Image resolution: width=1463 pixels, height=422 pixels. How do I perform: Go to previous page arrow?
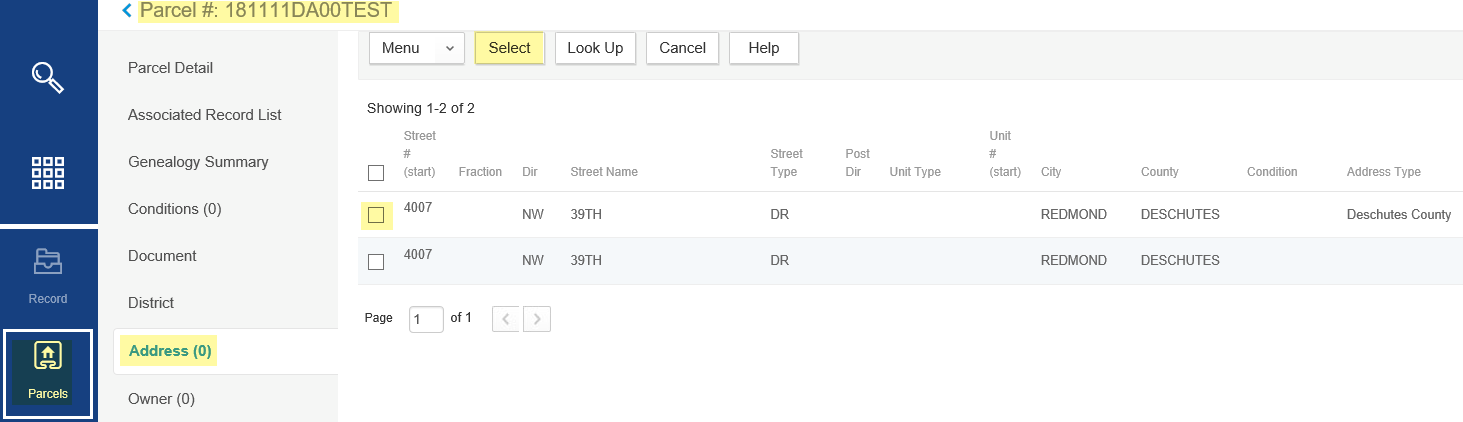(x=506, y=319)
